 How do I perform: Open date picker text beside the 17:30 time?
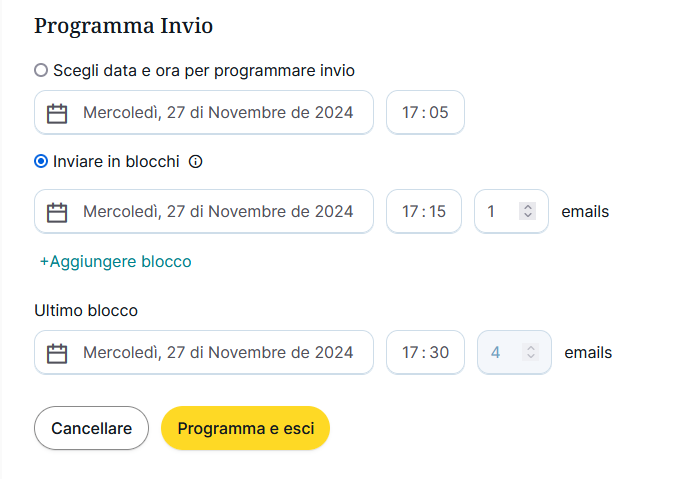218,353
